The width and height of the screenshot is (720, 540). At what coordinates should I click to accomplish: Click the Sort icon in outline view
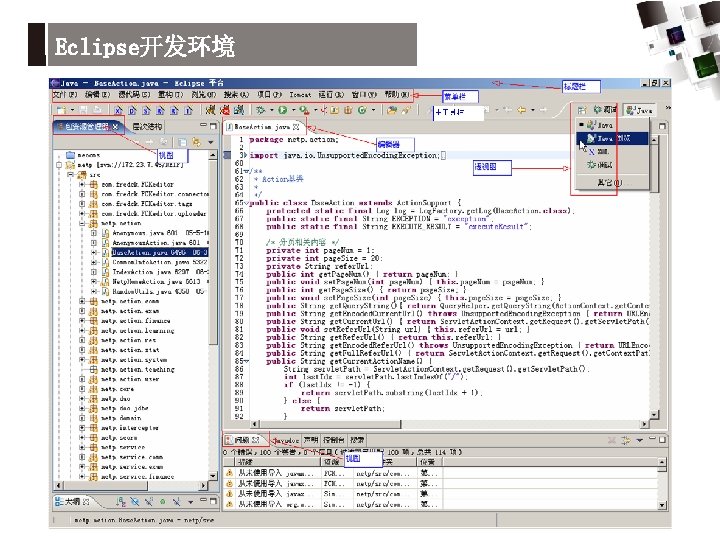point(120,502)
